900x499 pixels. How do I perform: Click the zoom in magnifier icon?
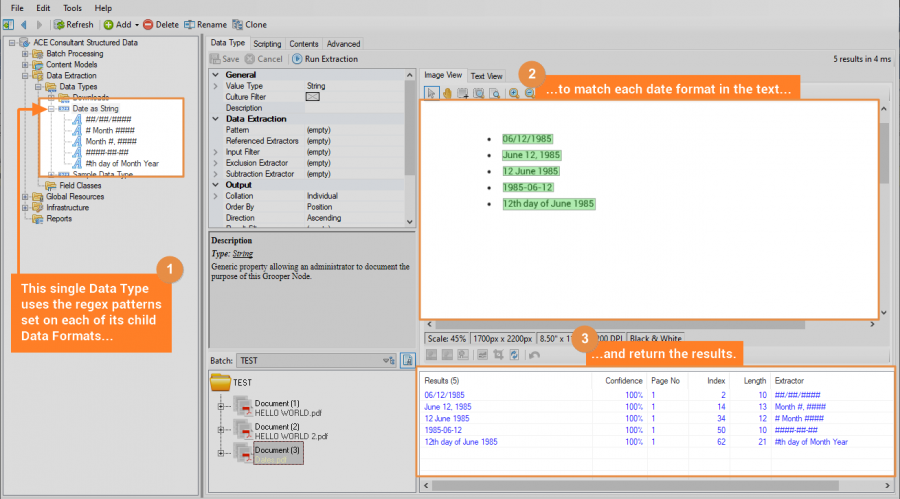513,93
